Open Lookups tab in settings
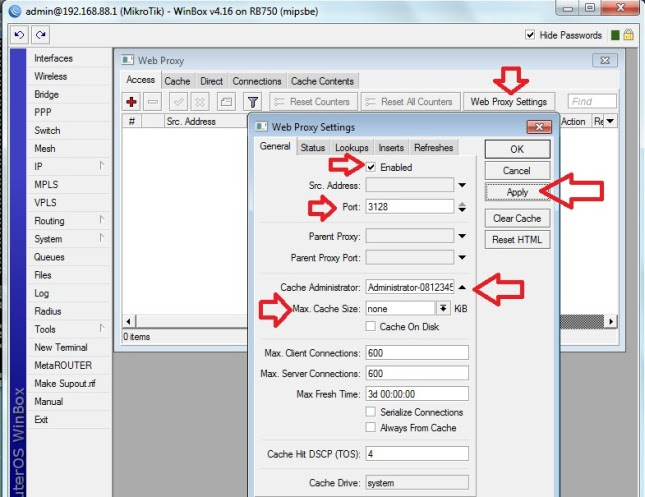 pos(352,147)
